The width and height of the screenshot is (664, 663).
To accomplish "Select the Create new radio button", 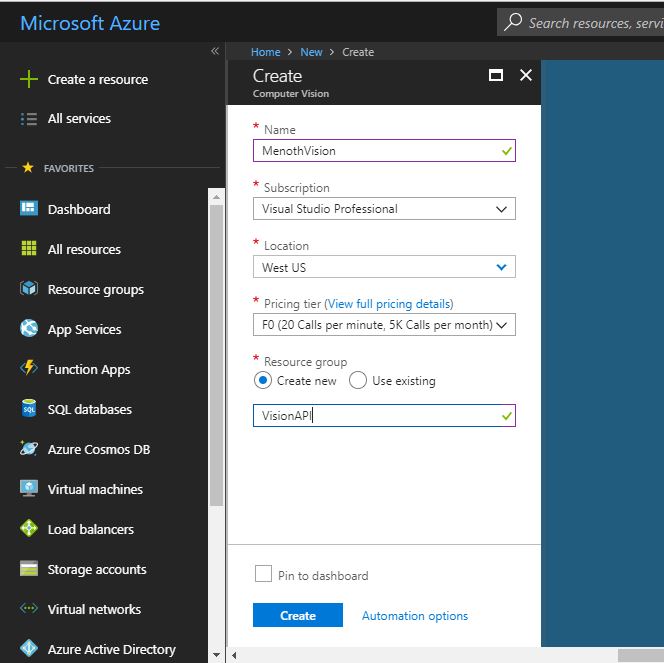I will (263, 381).
